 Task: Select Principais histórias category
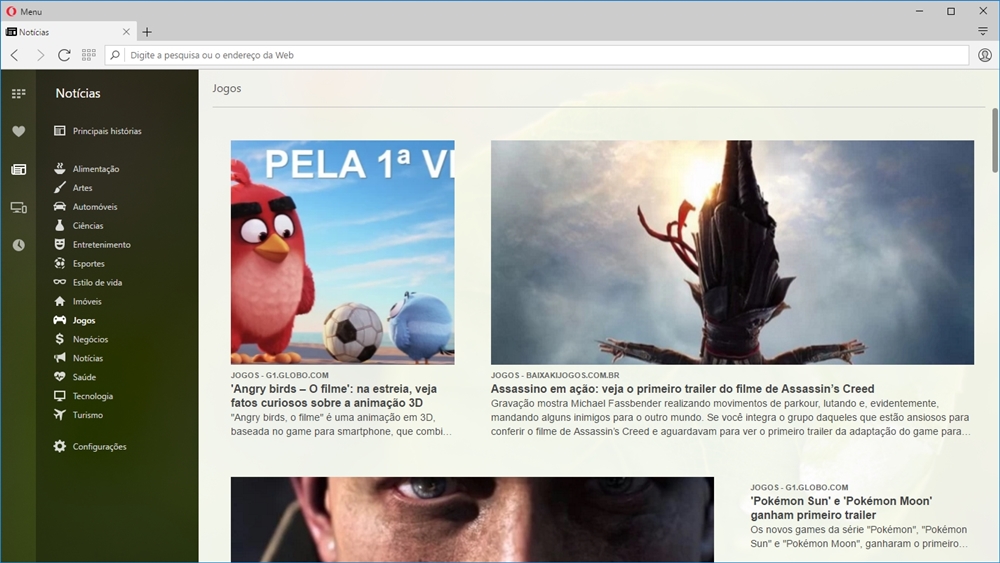98,131
